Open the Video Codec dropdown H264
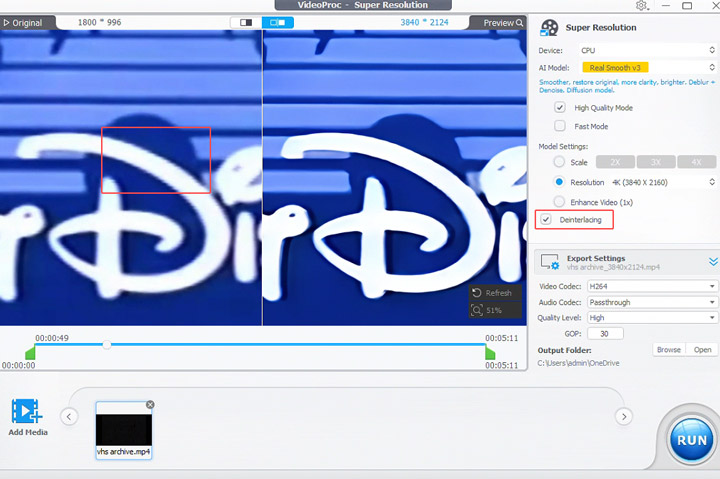720x479 pixels. [x=652, y=286]
